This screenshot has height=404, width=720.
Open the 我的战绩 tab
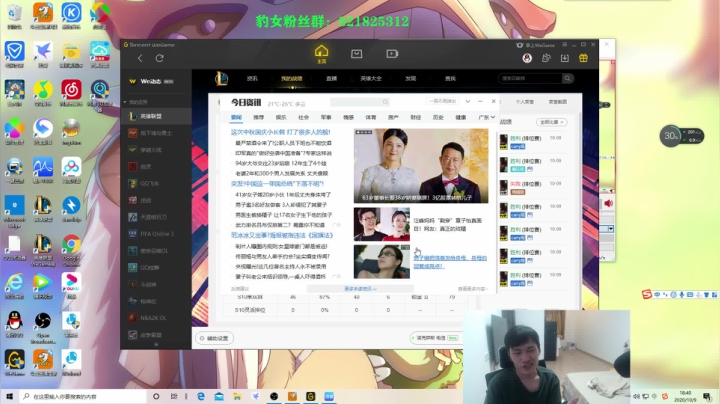coord(292,79)
